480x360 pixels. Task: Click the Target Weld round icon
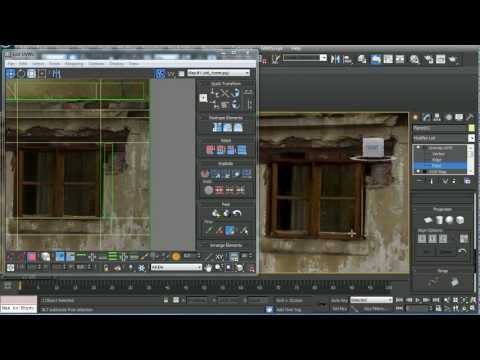point(209,190)
